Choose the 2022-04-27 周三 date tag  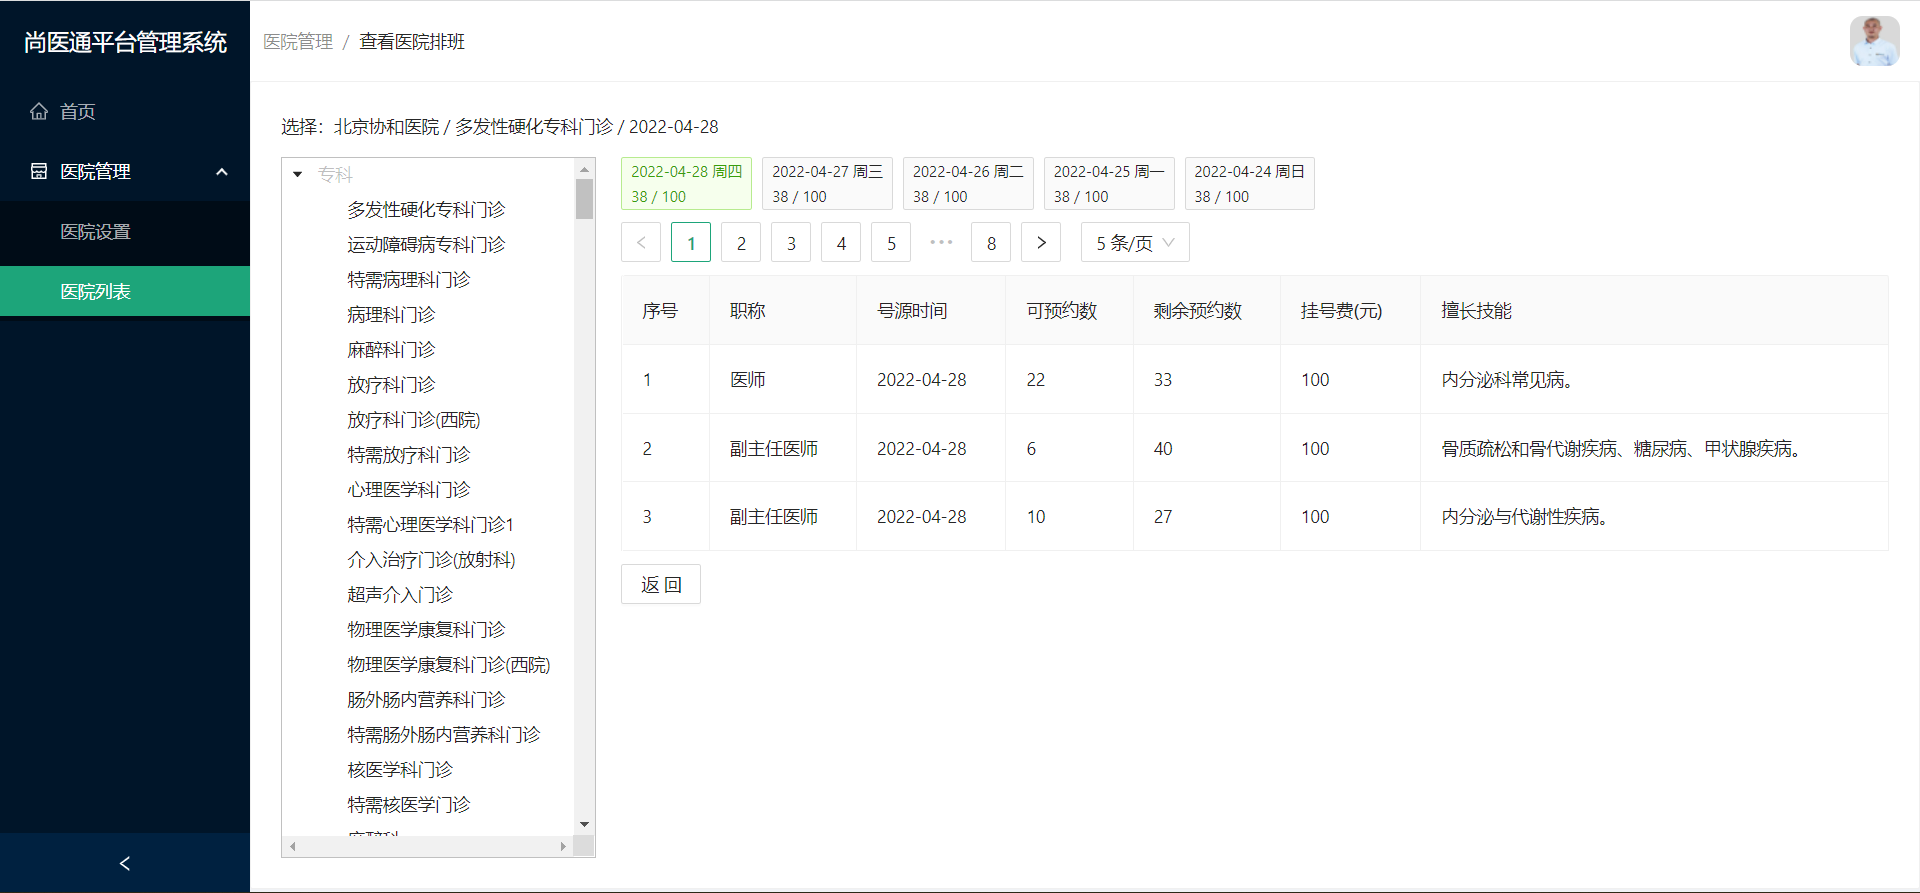(x=827, y=183)
